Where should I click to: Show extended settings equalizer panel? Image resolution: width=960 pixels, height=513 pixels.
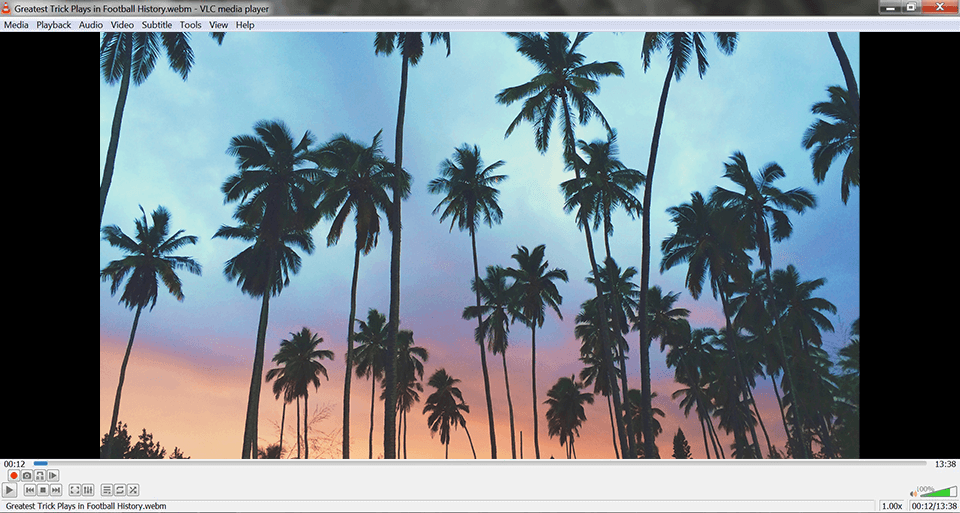(x=88, y=490)
